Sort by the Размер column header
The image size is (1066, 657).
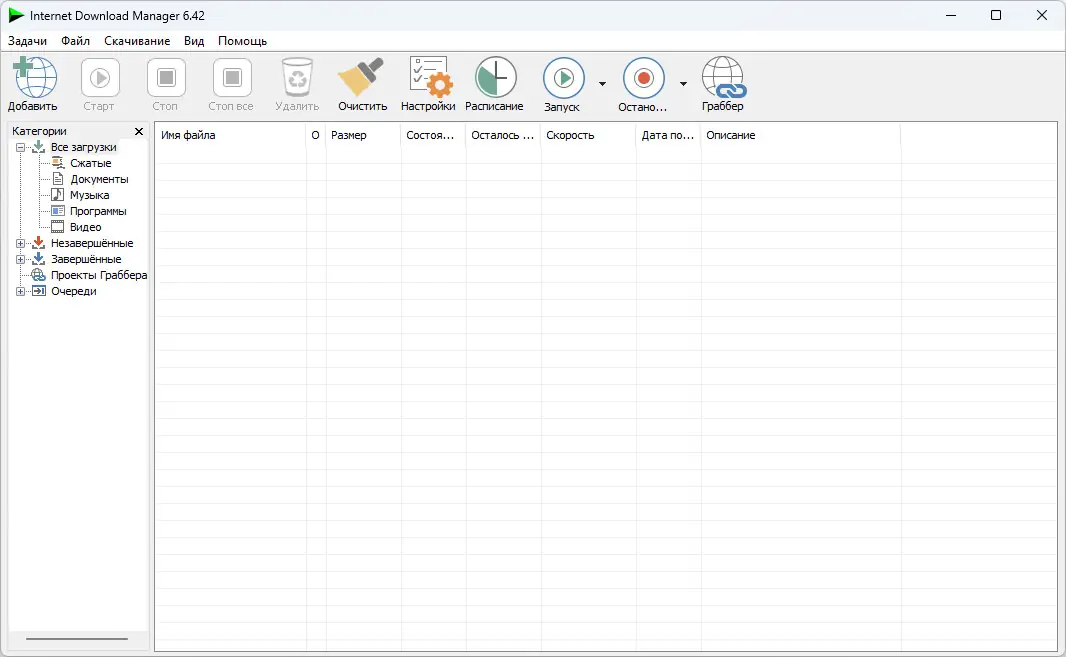pos(363,135)
